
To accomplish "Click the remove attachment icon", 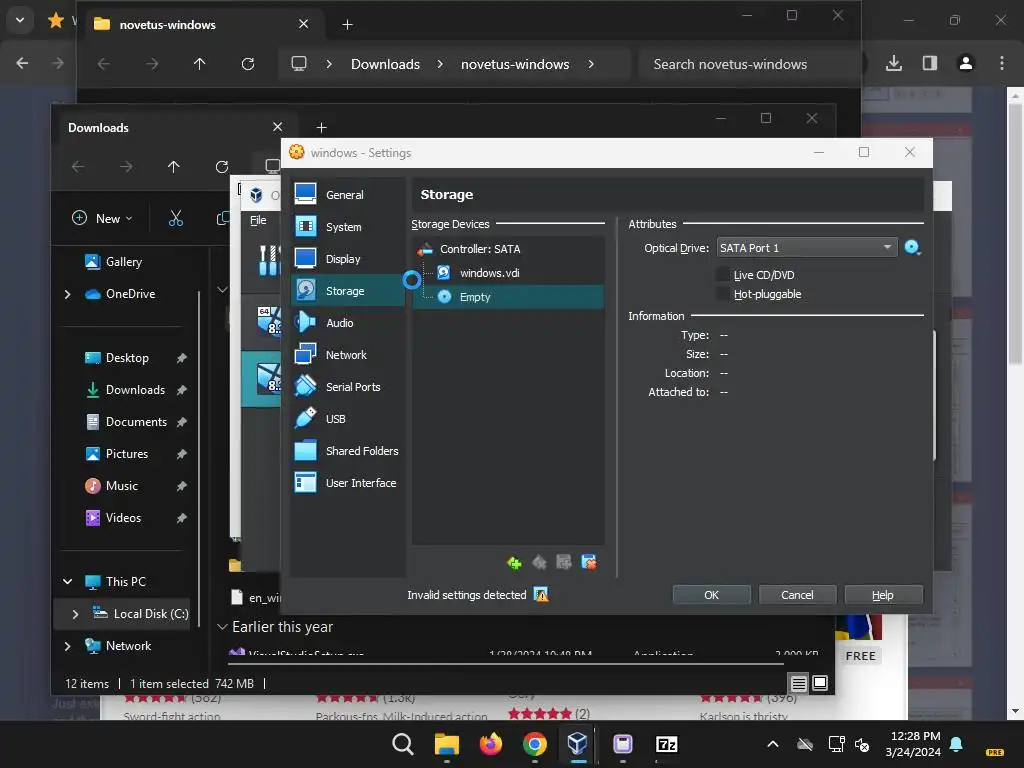I will (x=588, y=562).
